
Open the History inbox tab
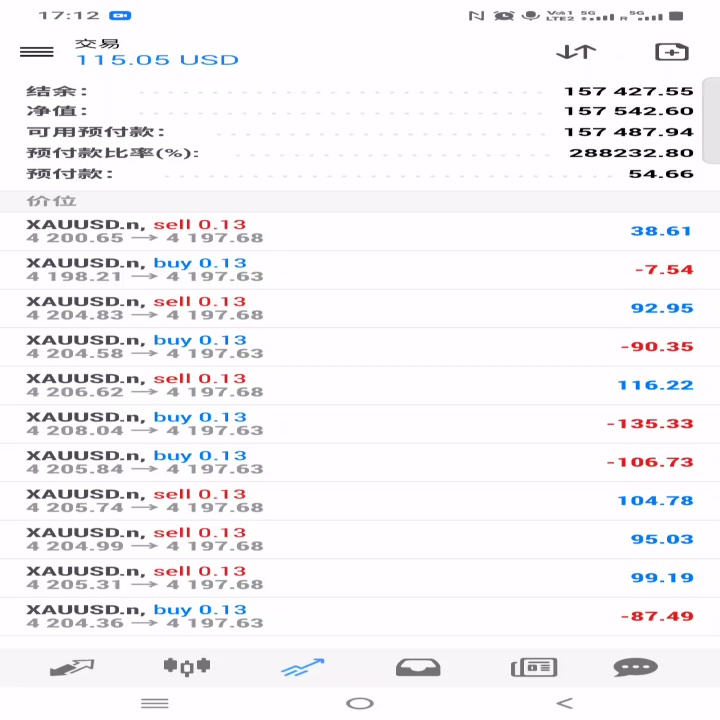tap(418, 667)
